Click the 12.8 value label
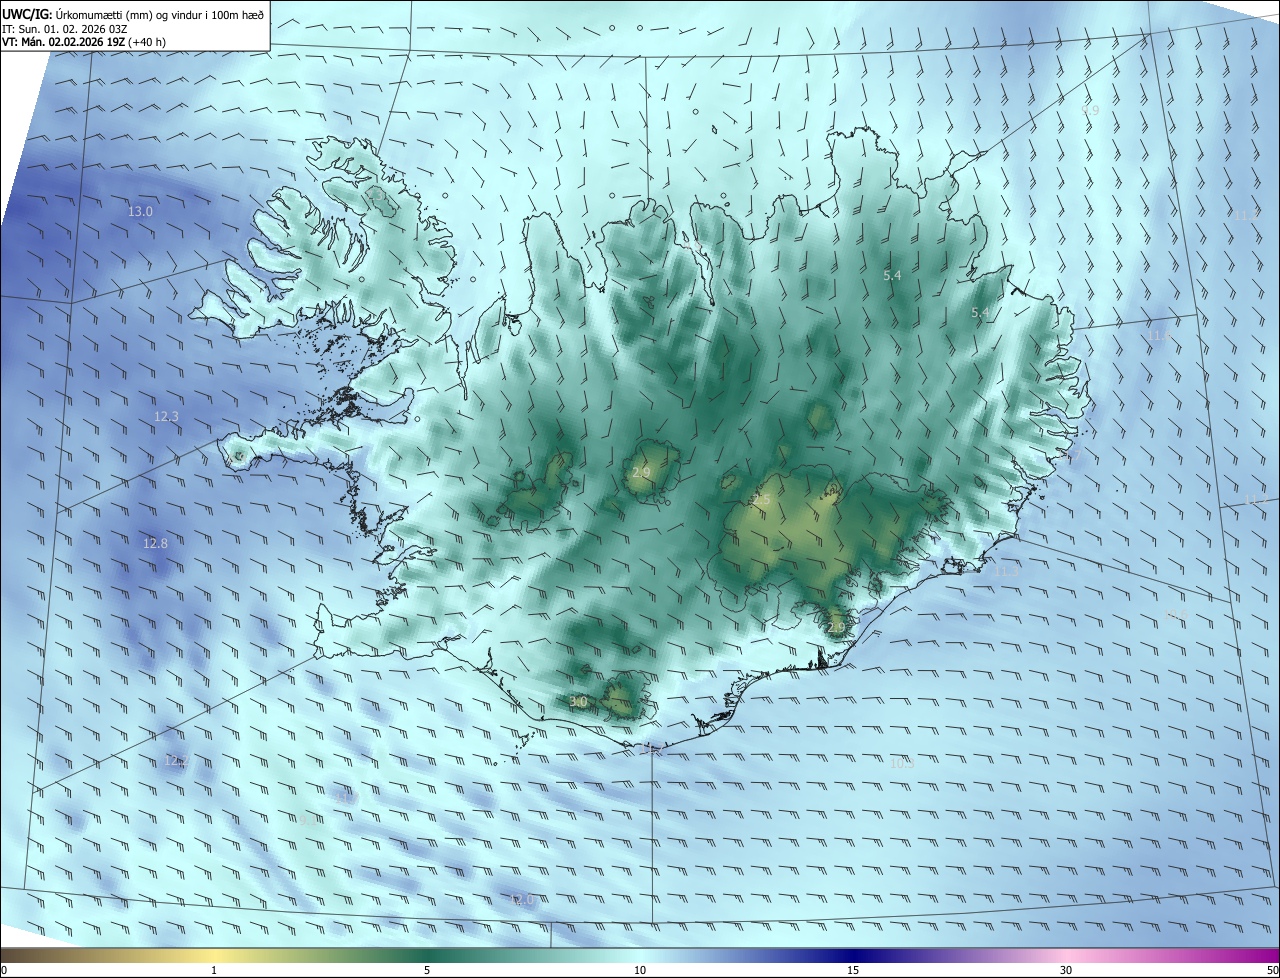 pyautogui.click(x=155, y=544)
